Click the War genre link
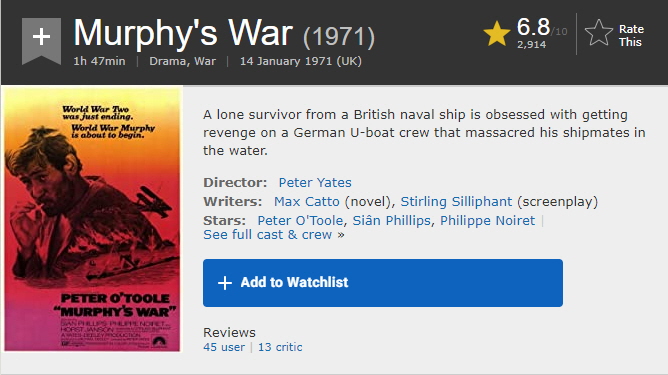 click(x=205, y=61)
